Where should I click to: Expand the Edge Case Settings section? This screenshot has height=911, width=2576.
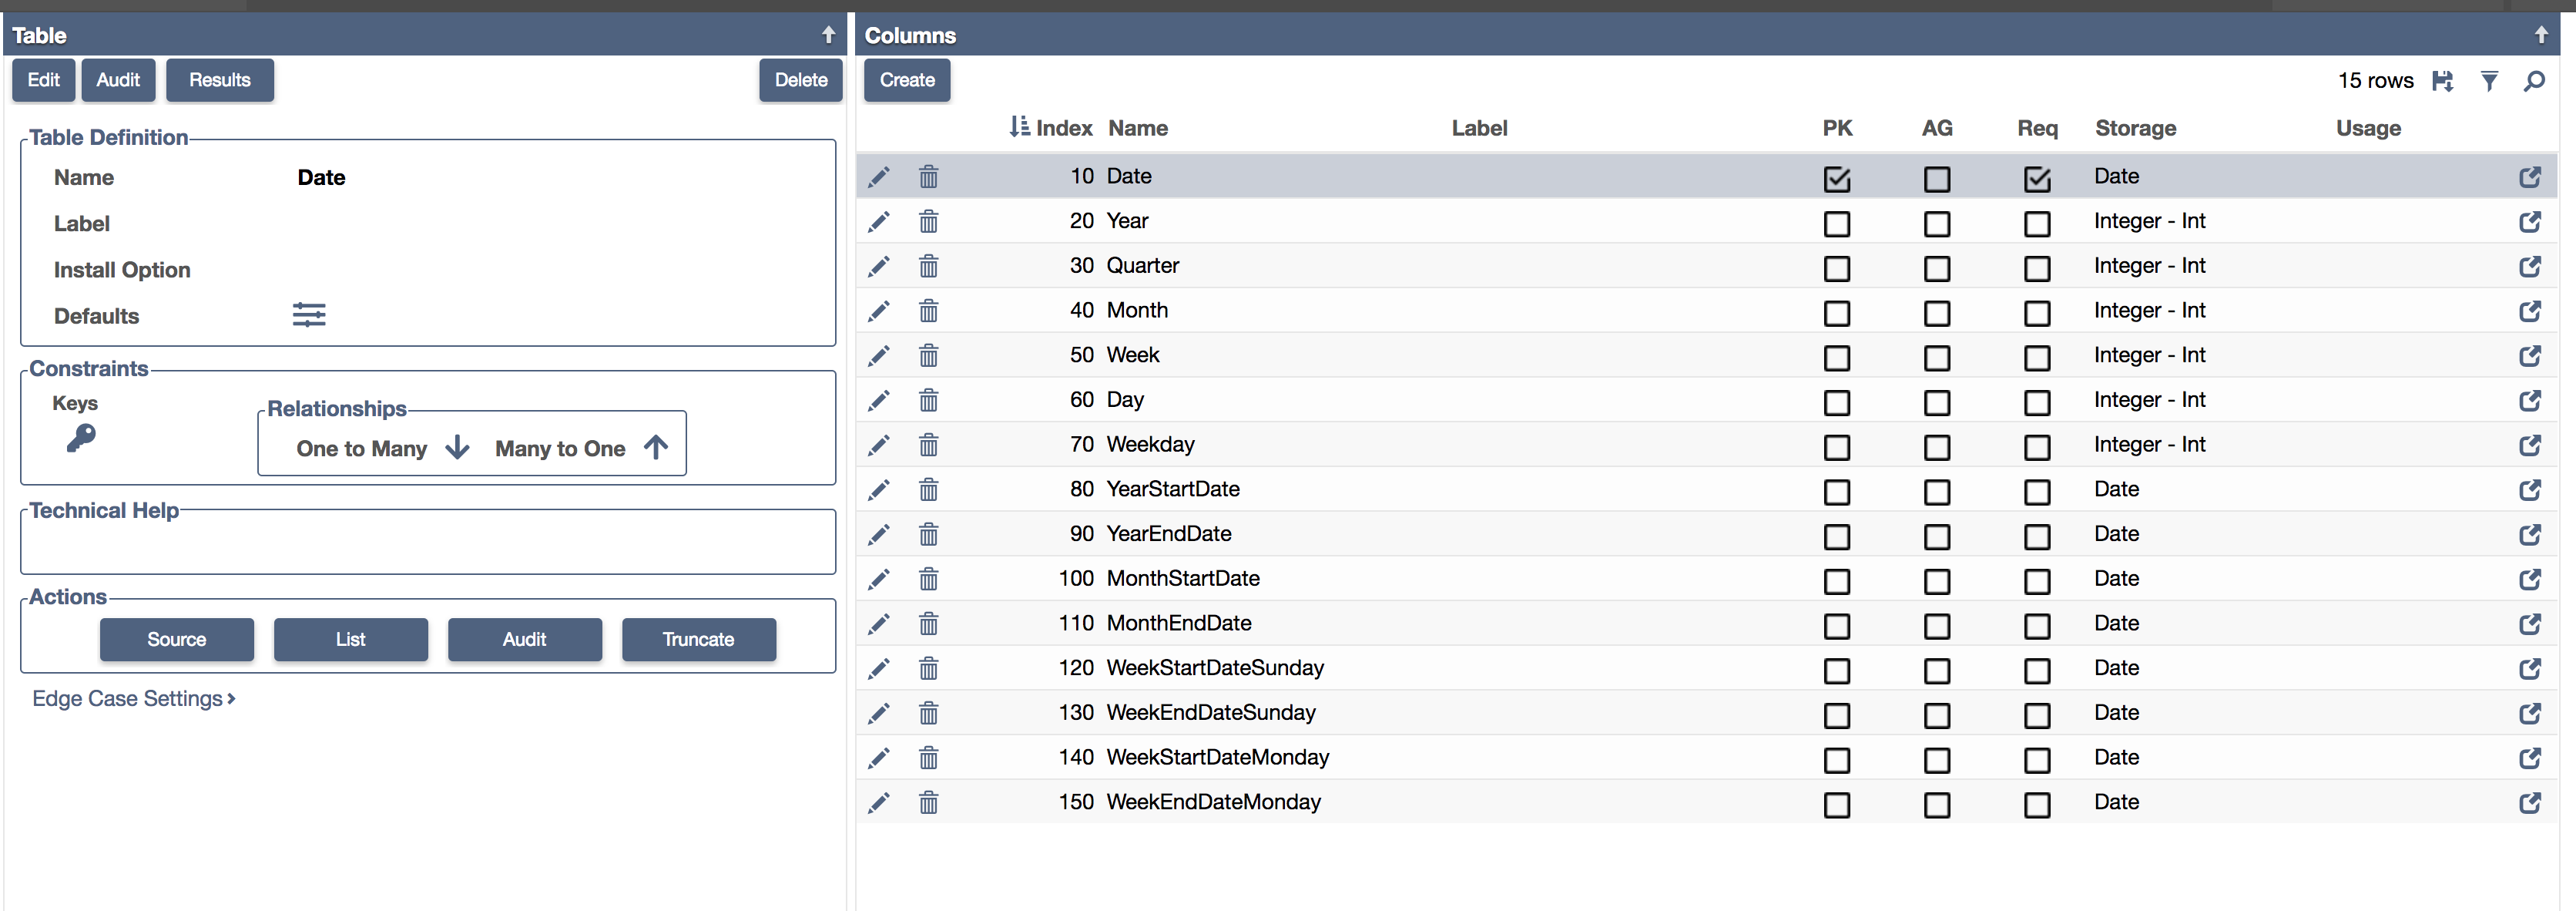133,698
